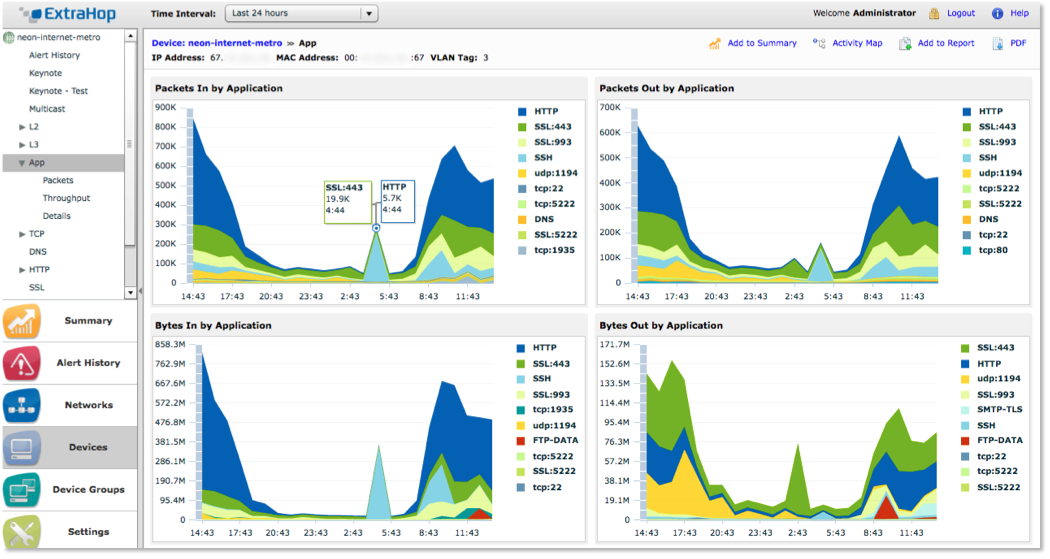Collapse the App tree node

point(22,163)
